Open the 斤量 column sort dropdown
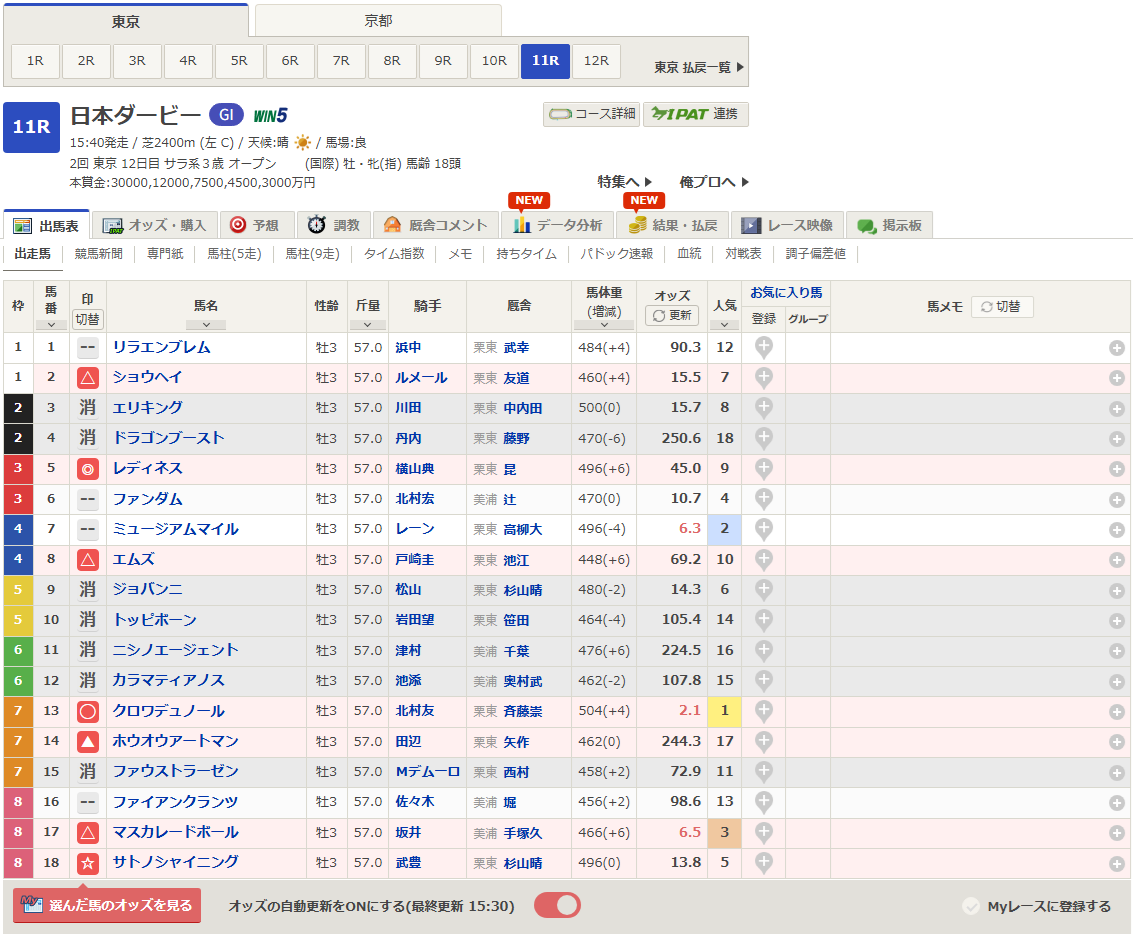The height and width of the screenshot is (935, 1133). tap(368, 324)
